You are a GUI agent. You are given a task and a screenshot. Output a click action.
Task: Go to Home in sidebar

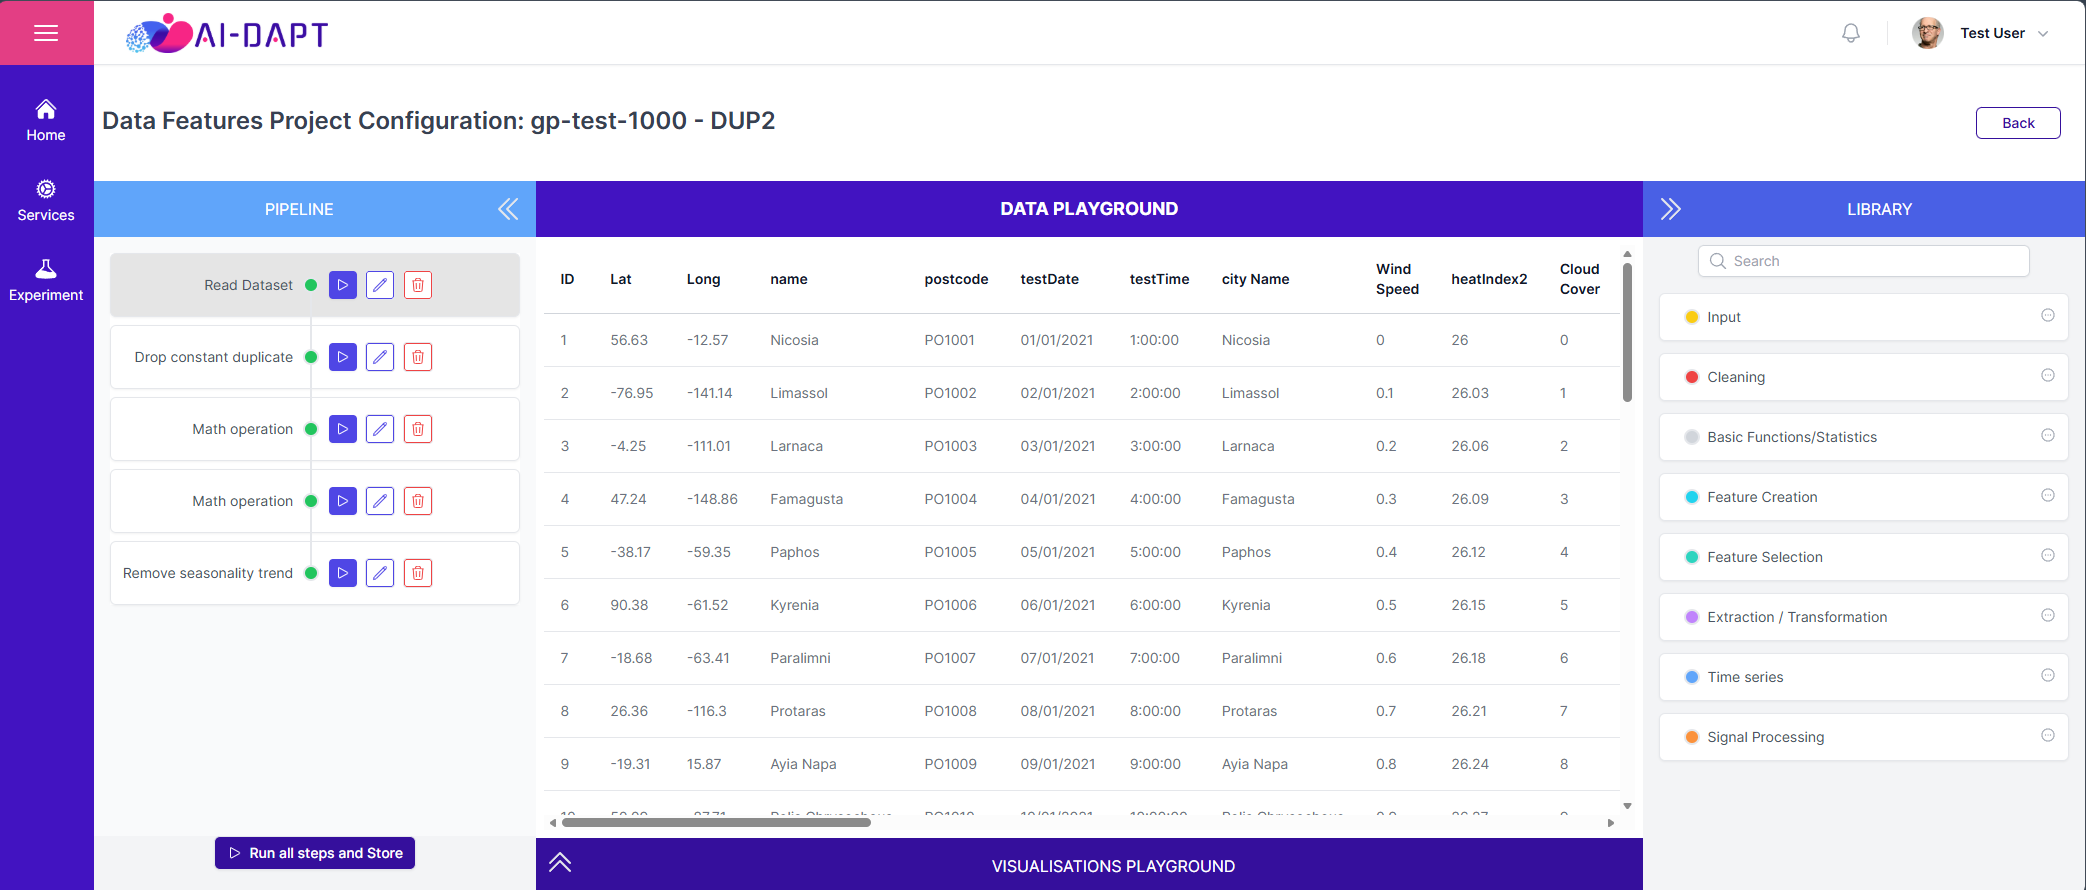46,121
